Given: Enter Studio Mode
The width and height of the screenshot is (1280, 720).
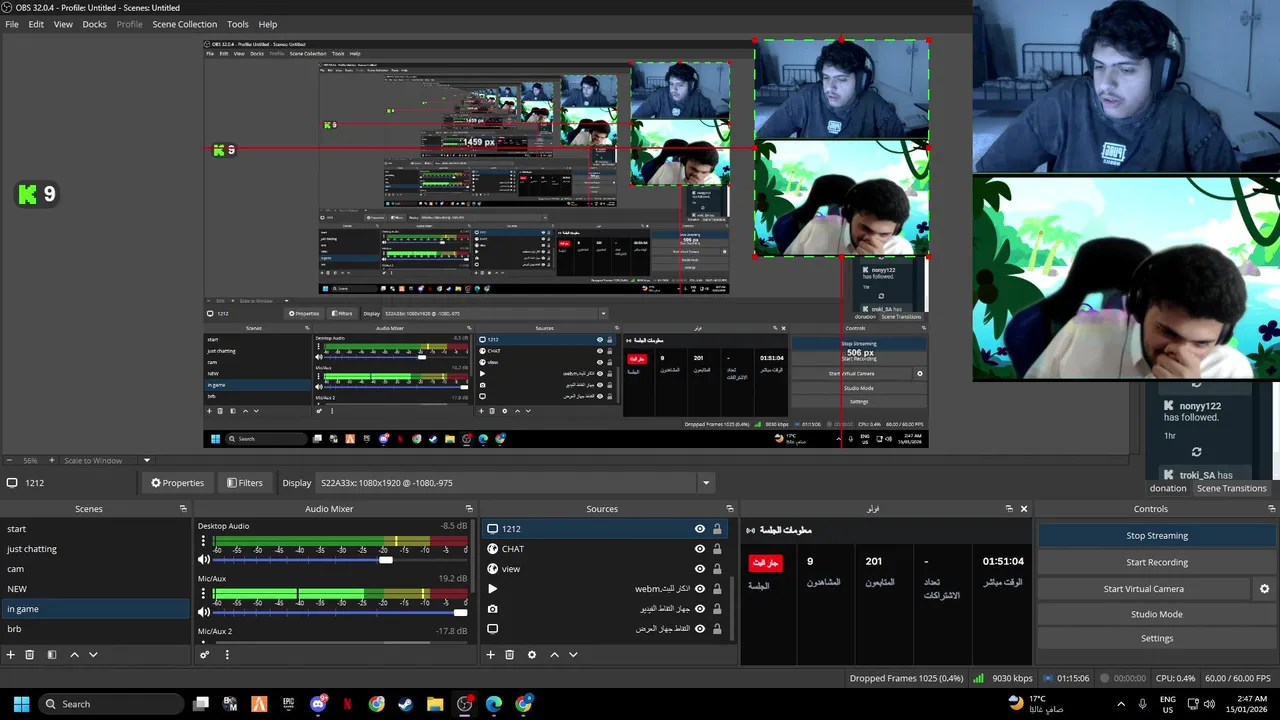Looking at the screenshot, I should click(x=1157, y=614).
